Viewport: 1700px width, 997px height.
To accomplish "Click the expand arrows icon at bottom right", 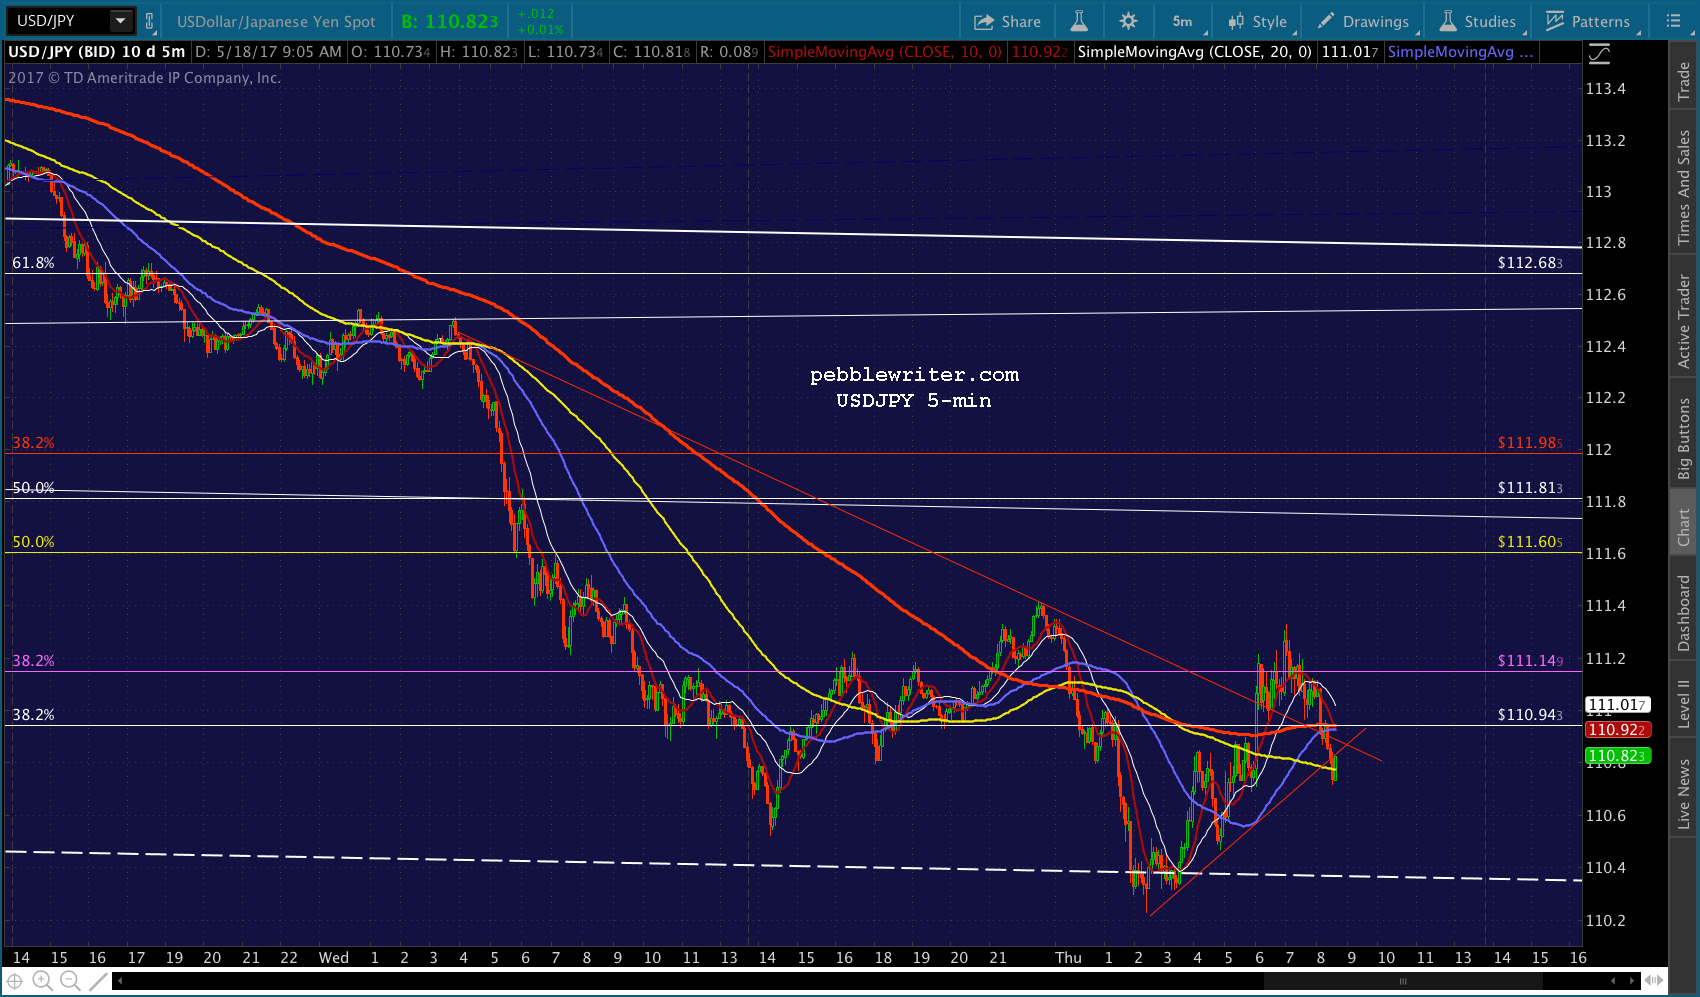I will [x=1654, y=981].
